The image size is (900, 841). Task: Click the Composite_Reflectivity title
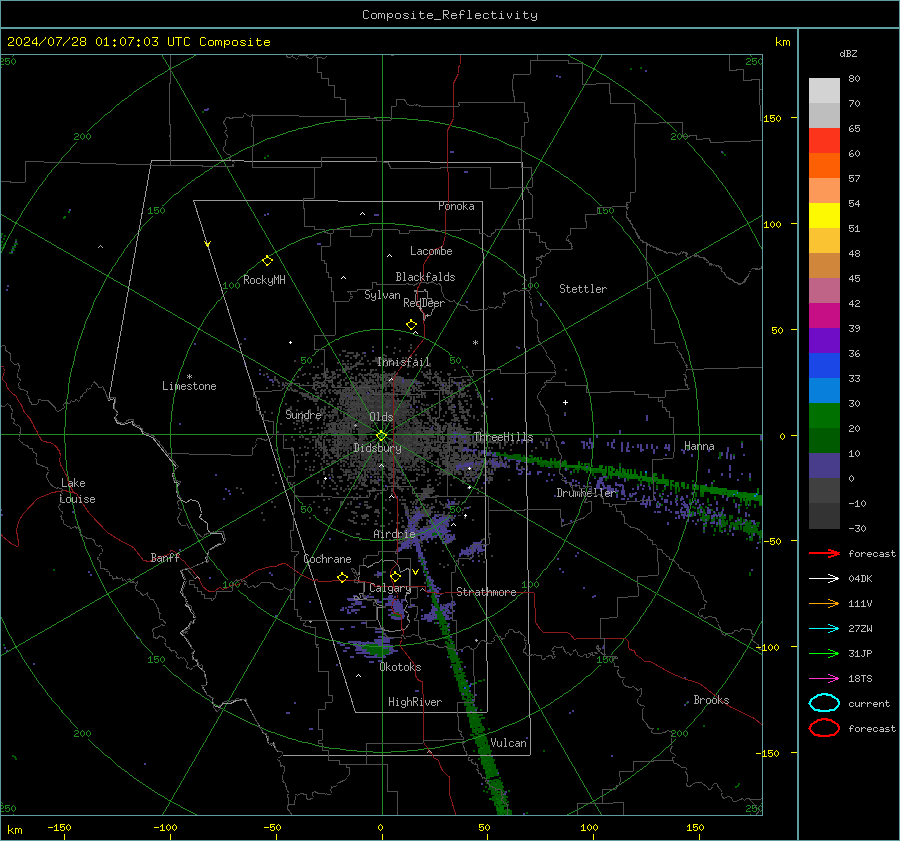[450, 15]
